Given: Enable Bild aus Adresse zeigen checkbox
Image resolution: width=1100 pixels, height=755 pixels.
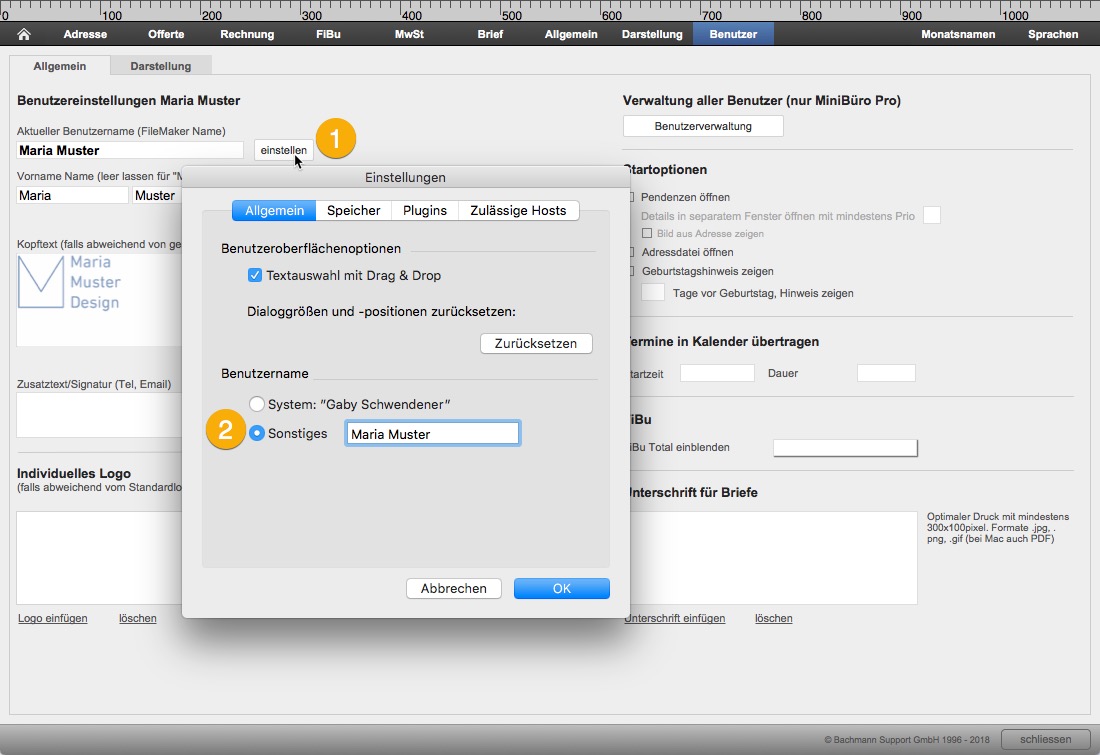Looking at the screenshot, I should [x=647, y=233].
